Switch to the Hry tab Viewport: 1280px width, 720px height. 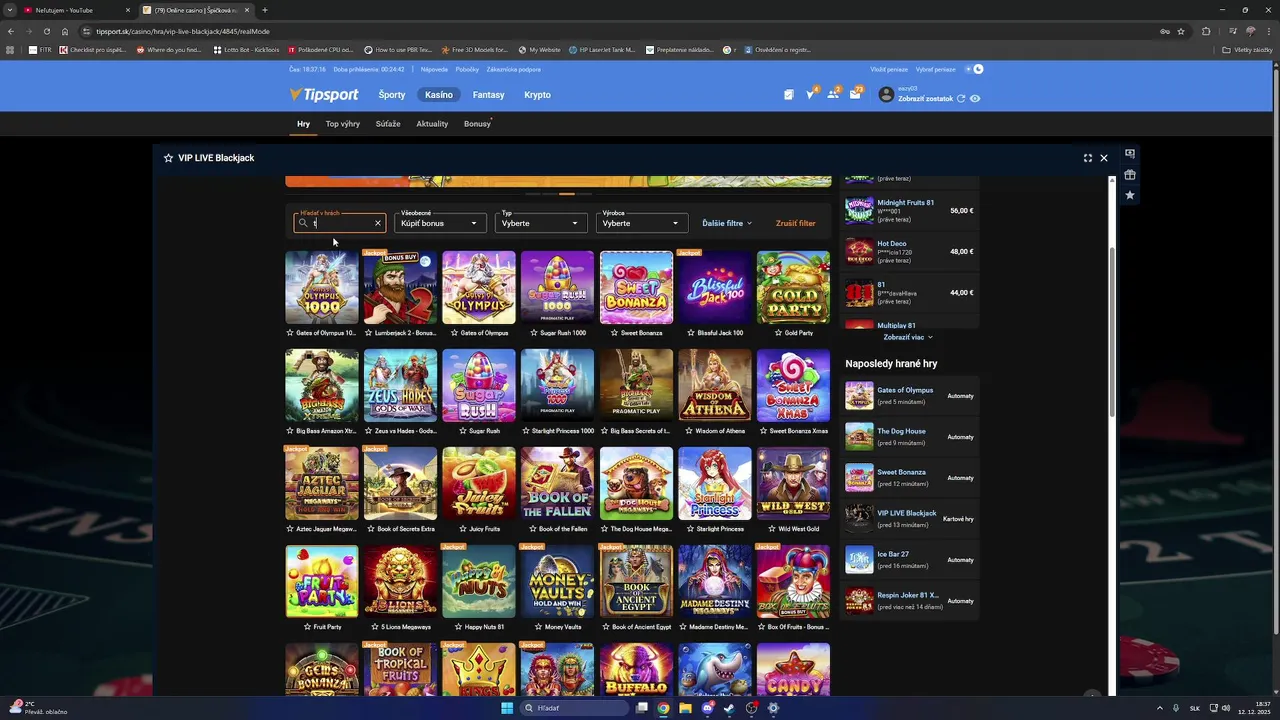(303, 124)
